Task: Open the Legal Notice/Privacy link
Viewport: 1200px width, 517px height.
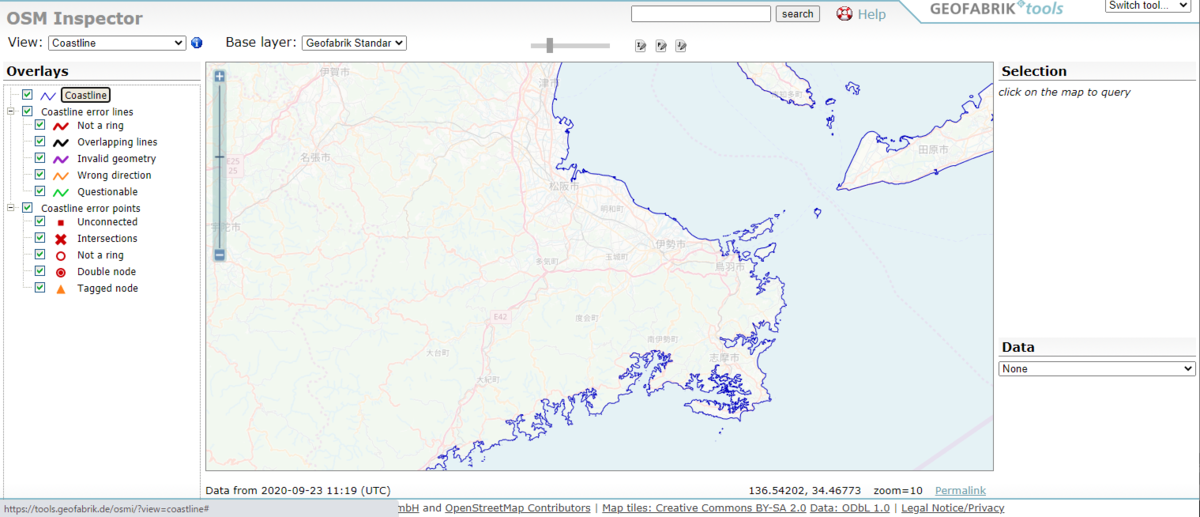Action: coord(953,509)
